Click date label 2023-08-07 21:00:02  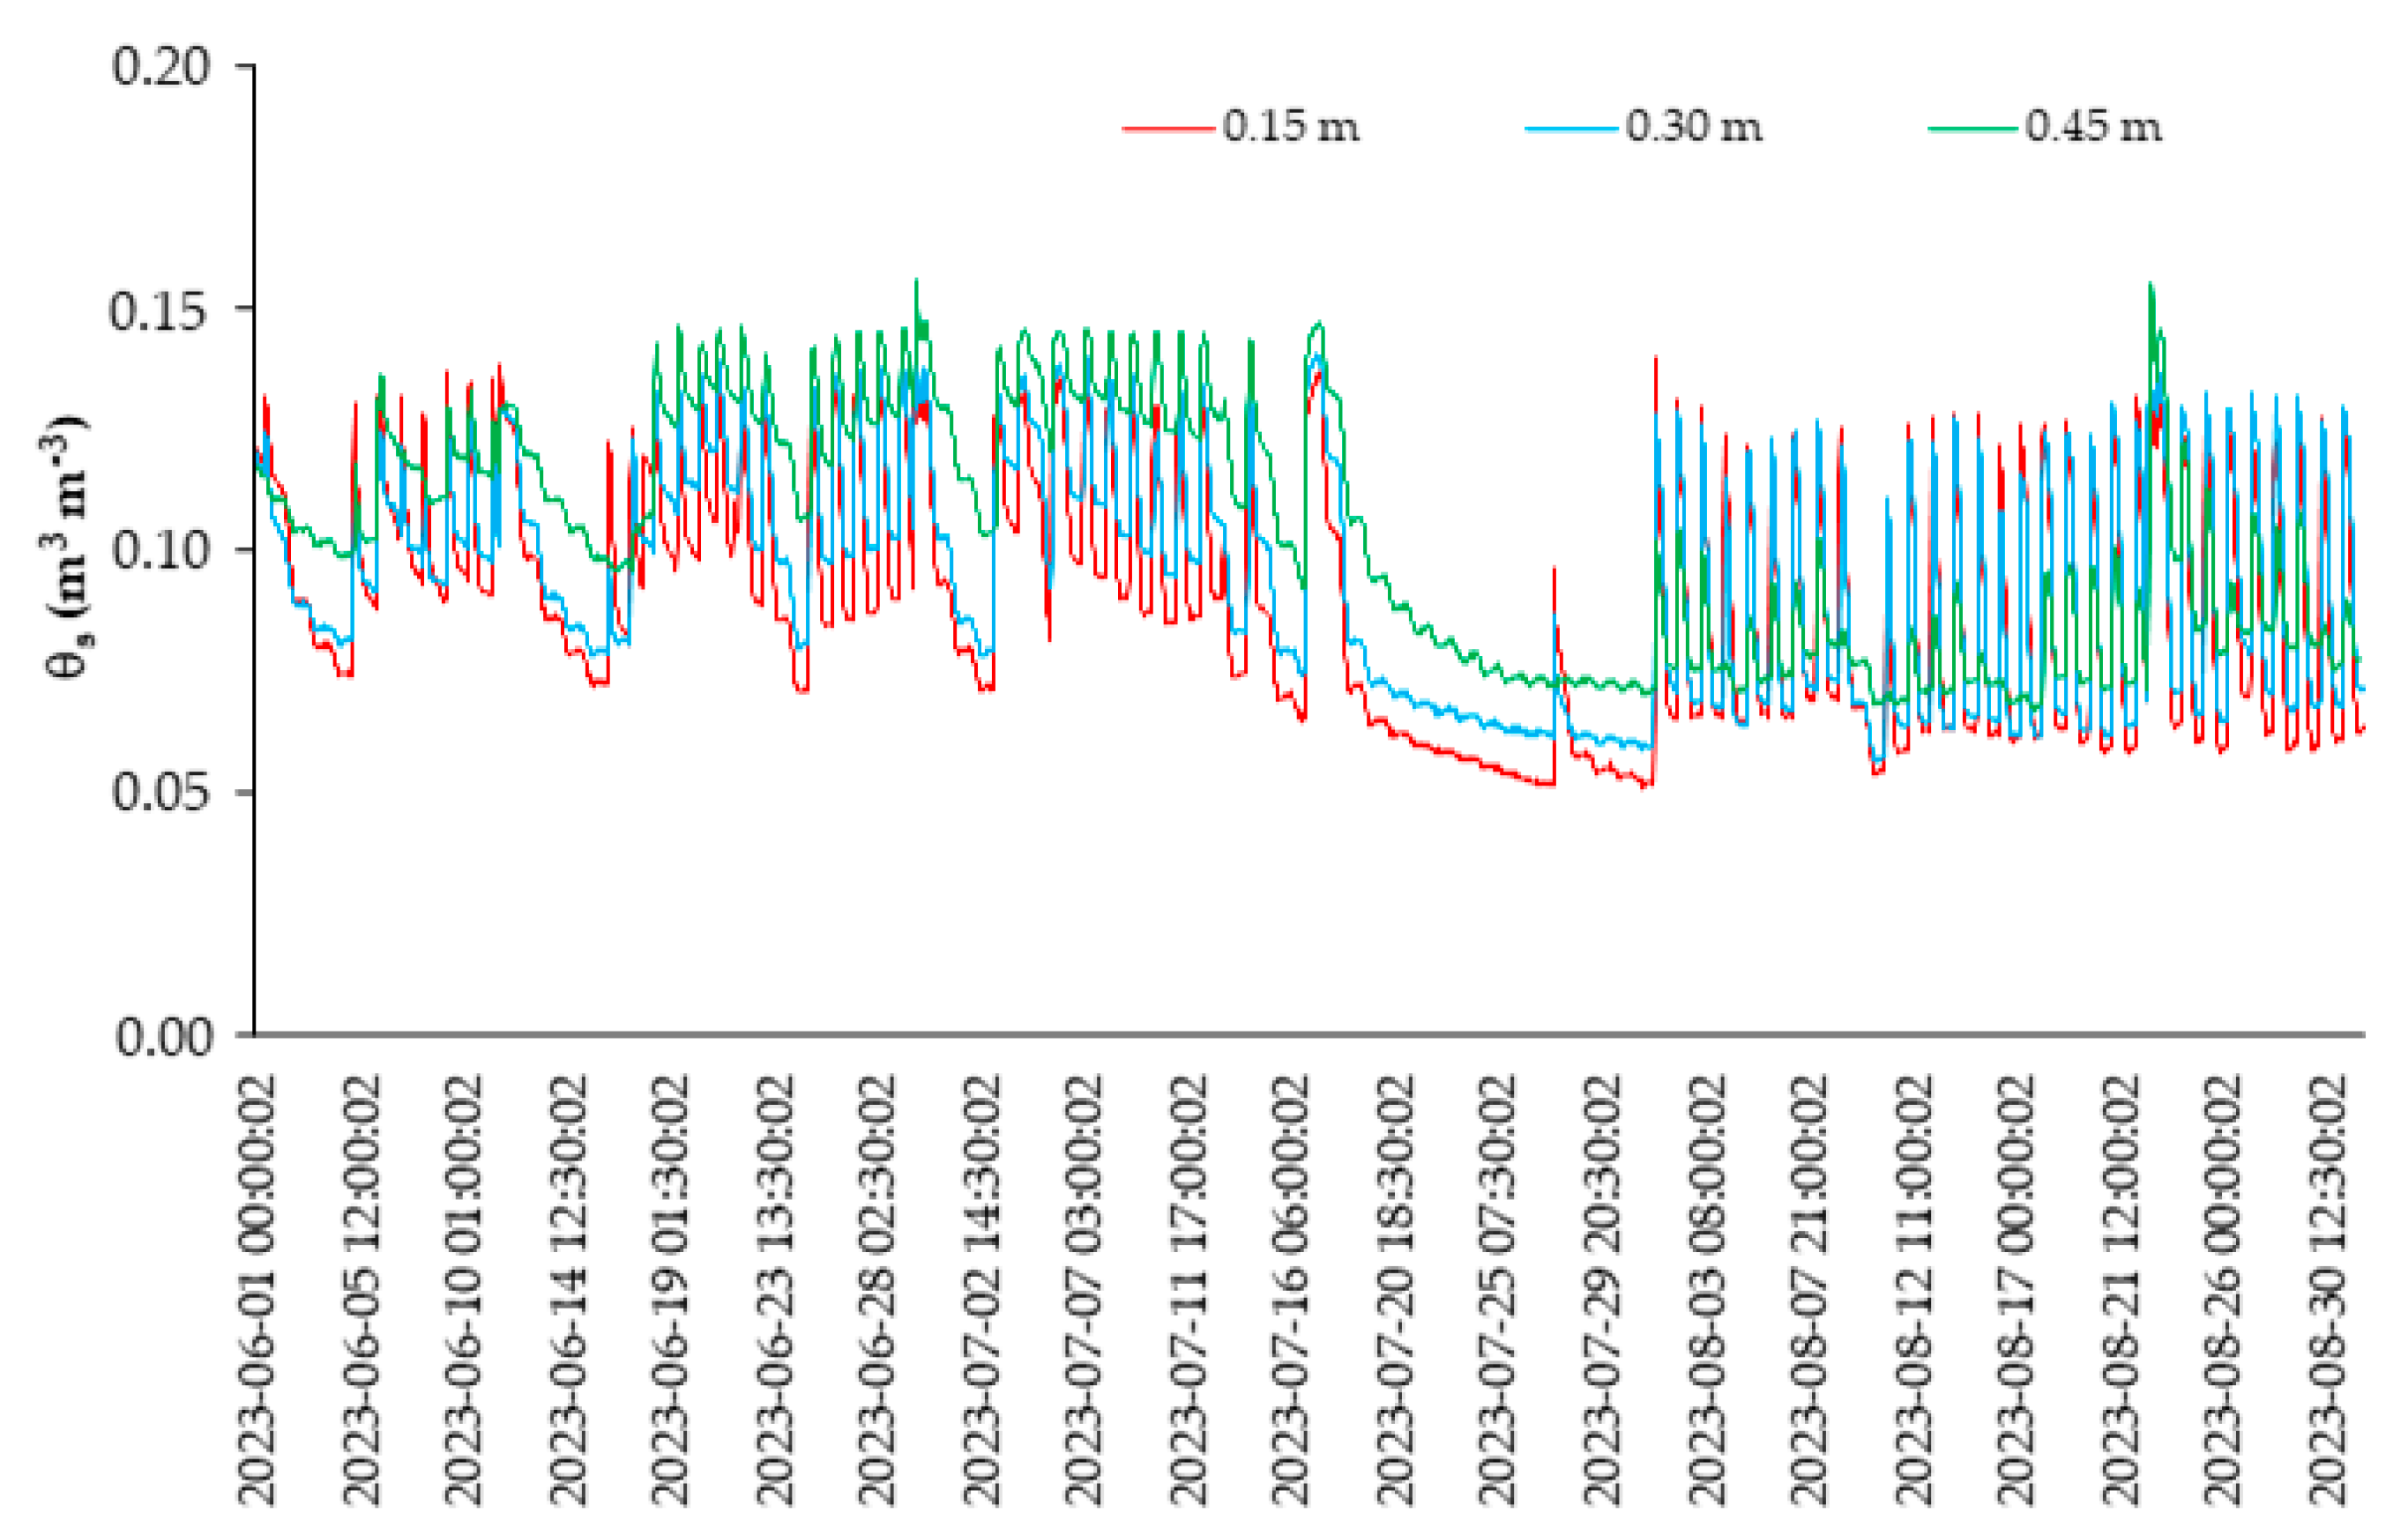pyautogui.click(x=1809, y=1290)
